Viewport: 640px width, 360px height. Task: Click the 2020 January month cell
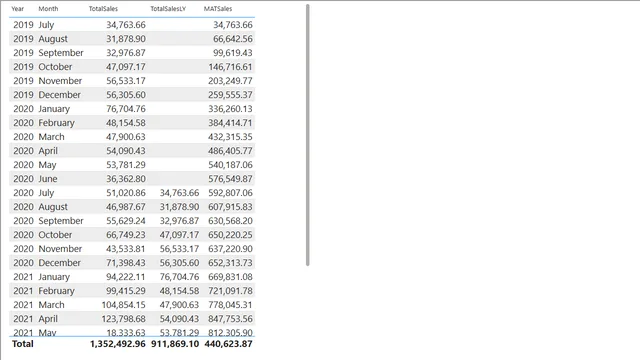point(54,109)
